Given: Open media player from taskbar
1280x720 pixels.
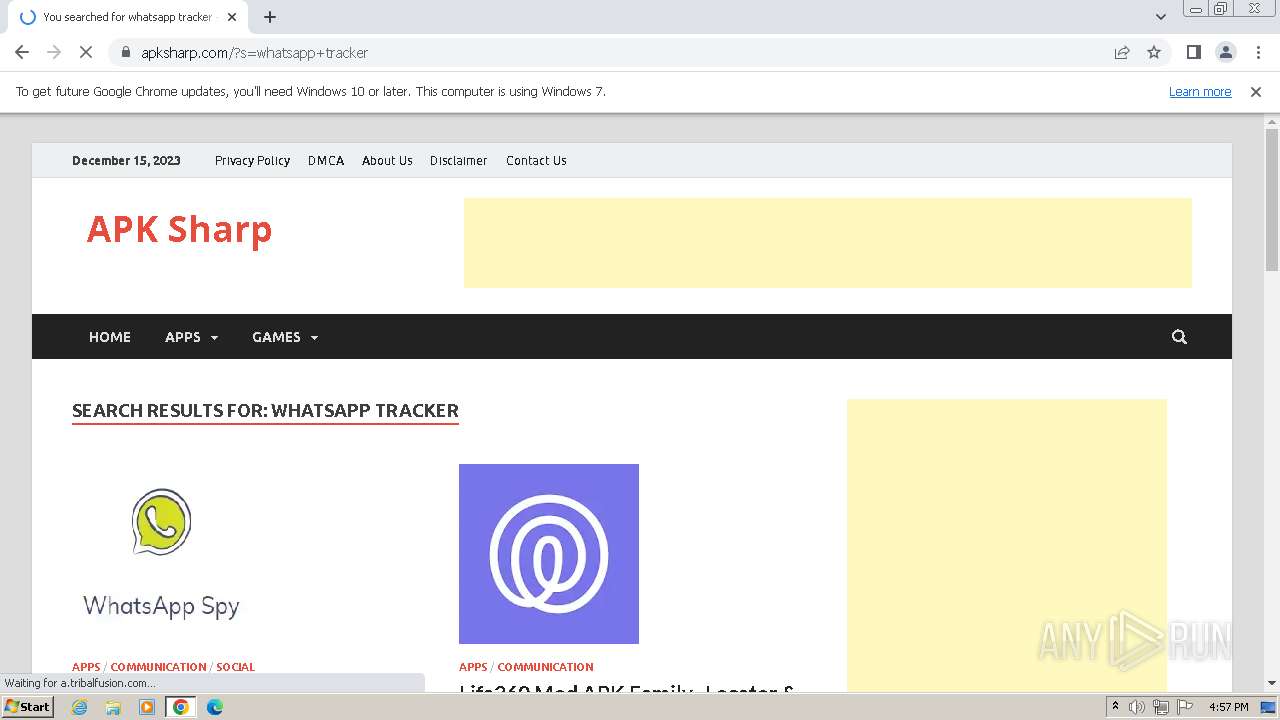Looking at the screenshot, I should [147, 707].
